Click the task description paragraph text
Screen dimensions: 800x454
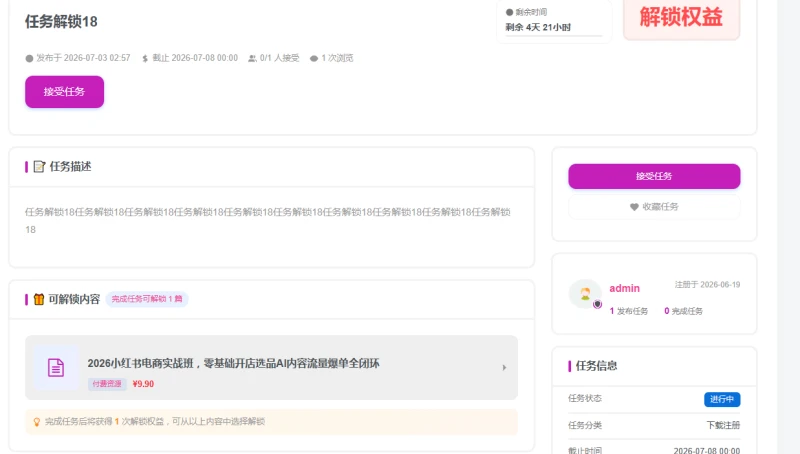point(268,220)
